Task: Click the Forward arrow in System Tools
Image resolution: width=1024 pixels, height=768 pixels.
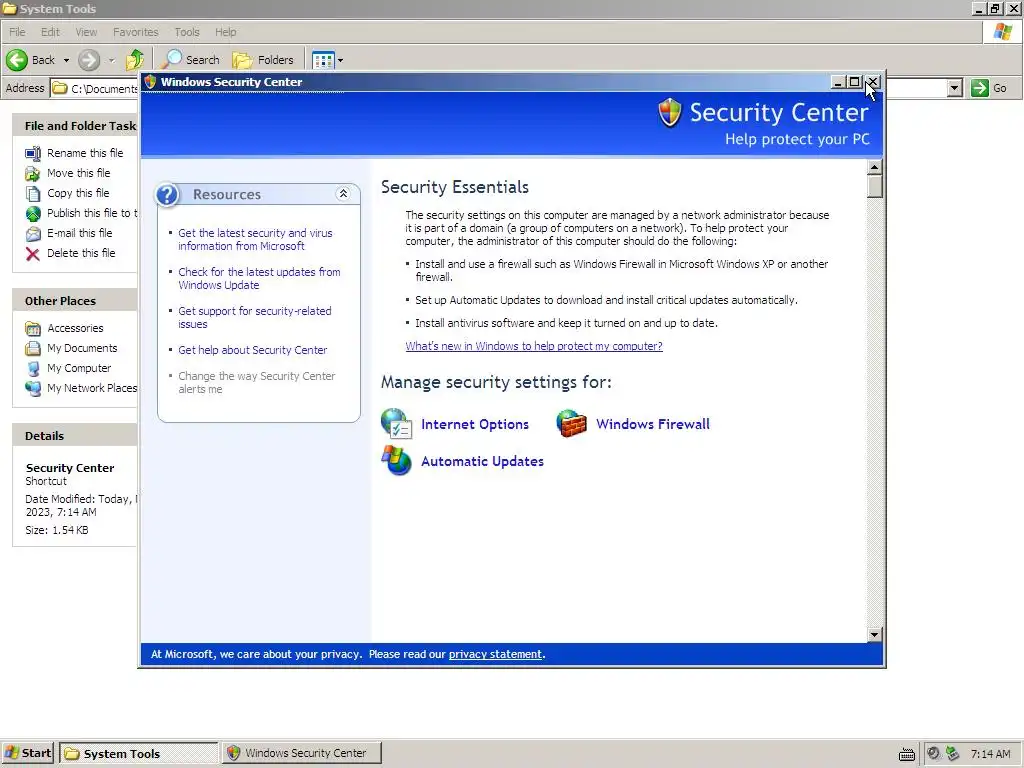Action: click(89, 60)
